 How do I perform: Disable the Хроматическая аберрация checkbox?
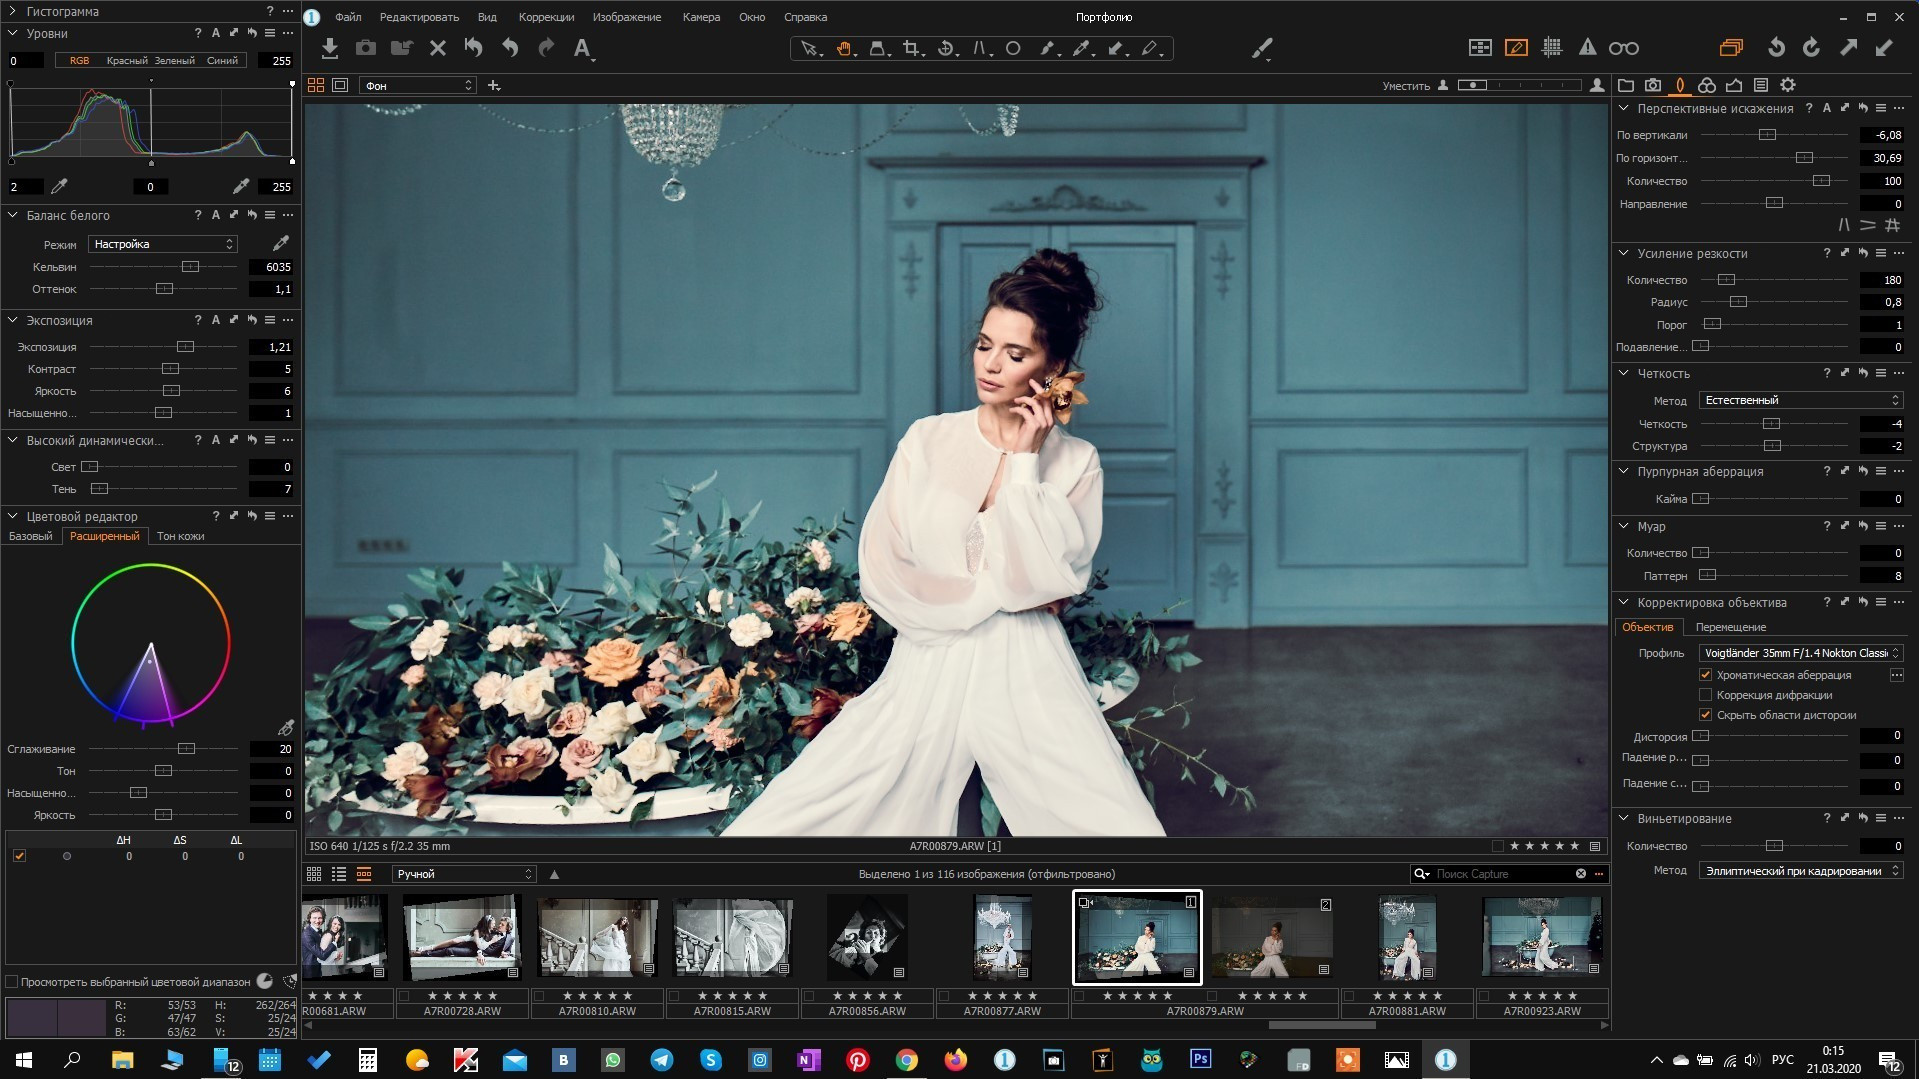[x=1706, y=675]
